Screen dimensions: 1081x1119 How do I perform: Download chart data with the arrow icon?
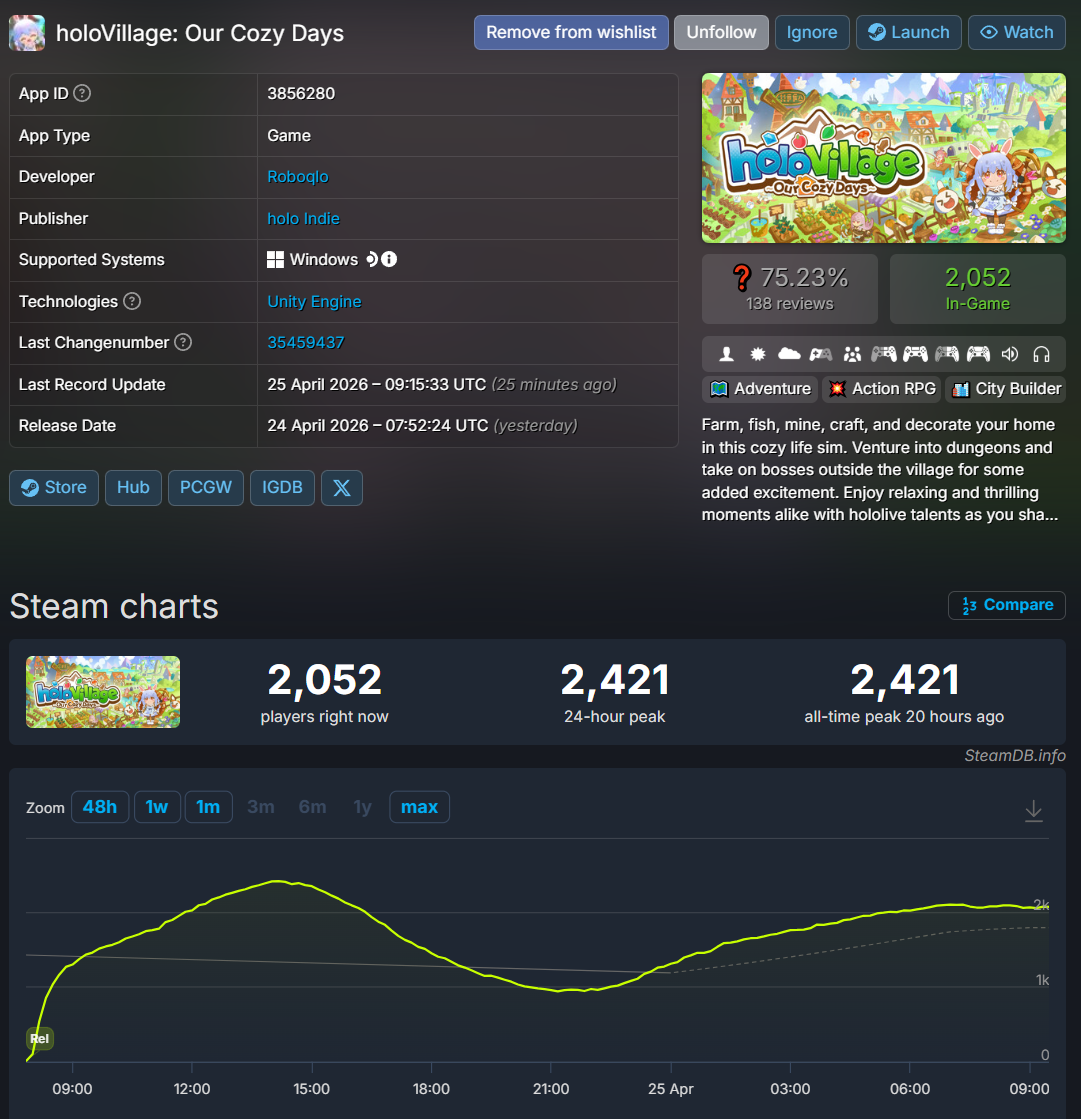[1033, 811]
